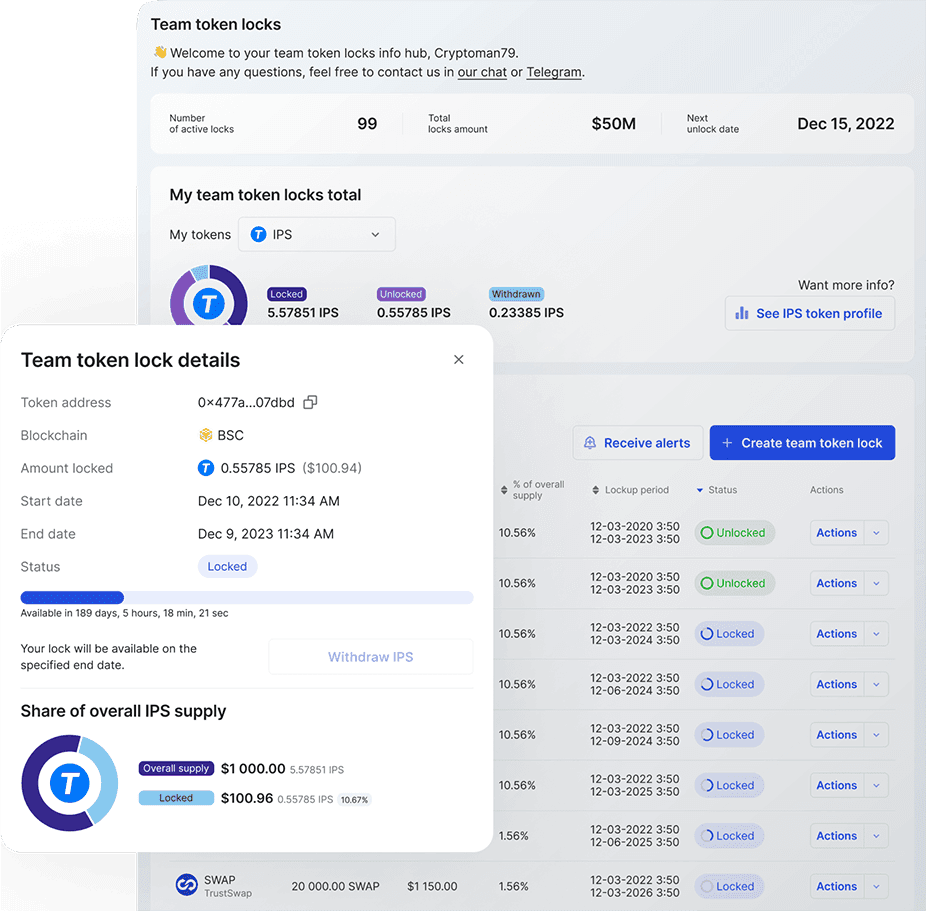The height and width of the screenshot is (911, 926).
Task: Click the IPS token icon beside Amount locked
Action: (x=207, y=468)
